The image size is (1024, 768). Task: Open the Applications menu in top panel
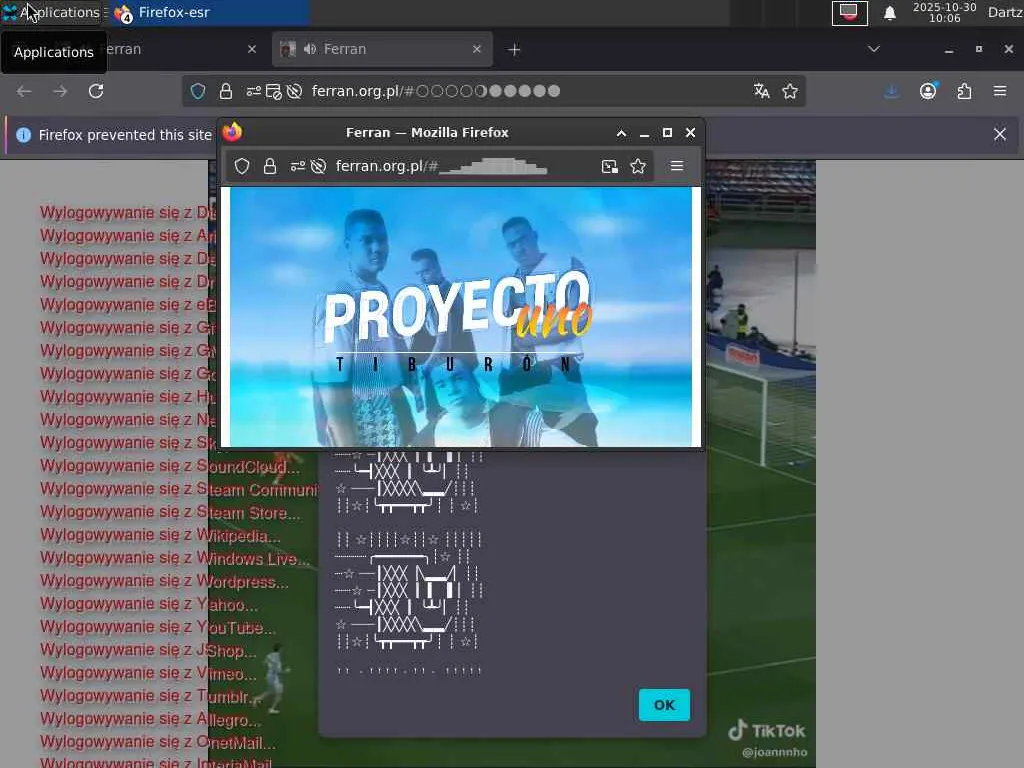[51, 12]
